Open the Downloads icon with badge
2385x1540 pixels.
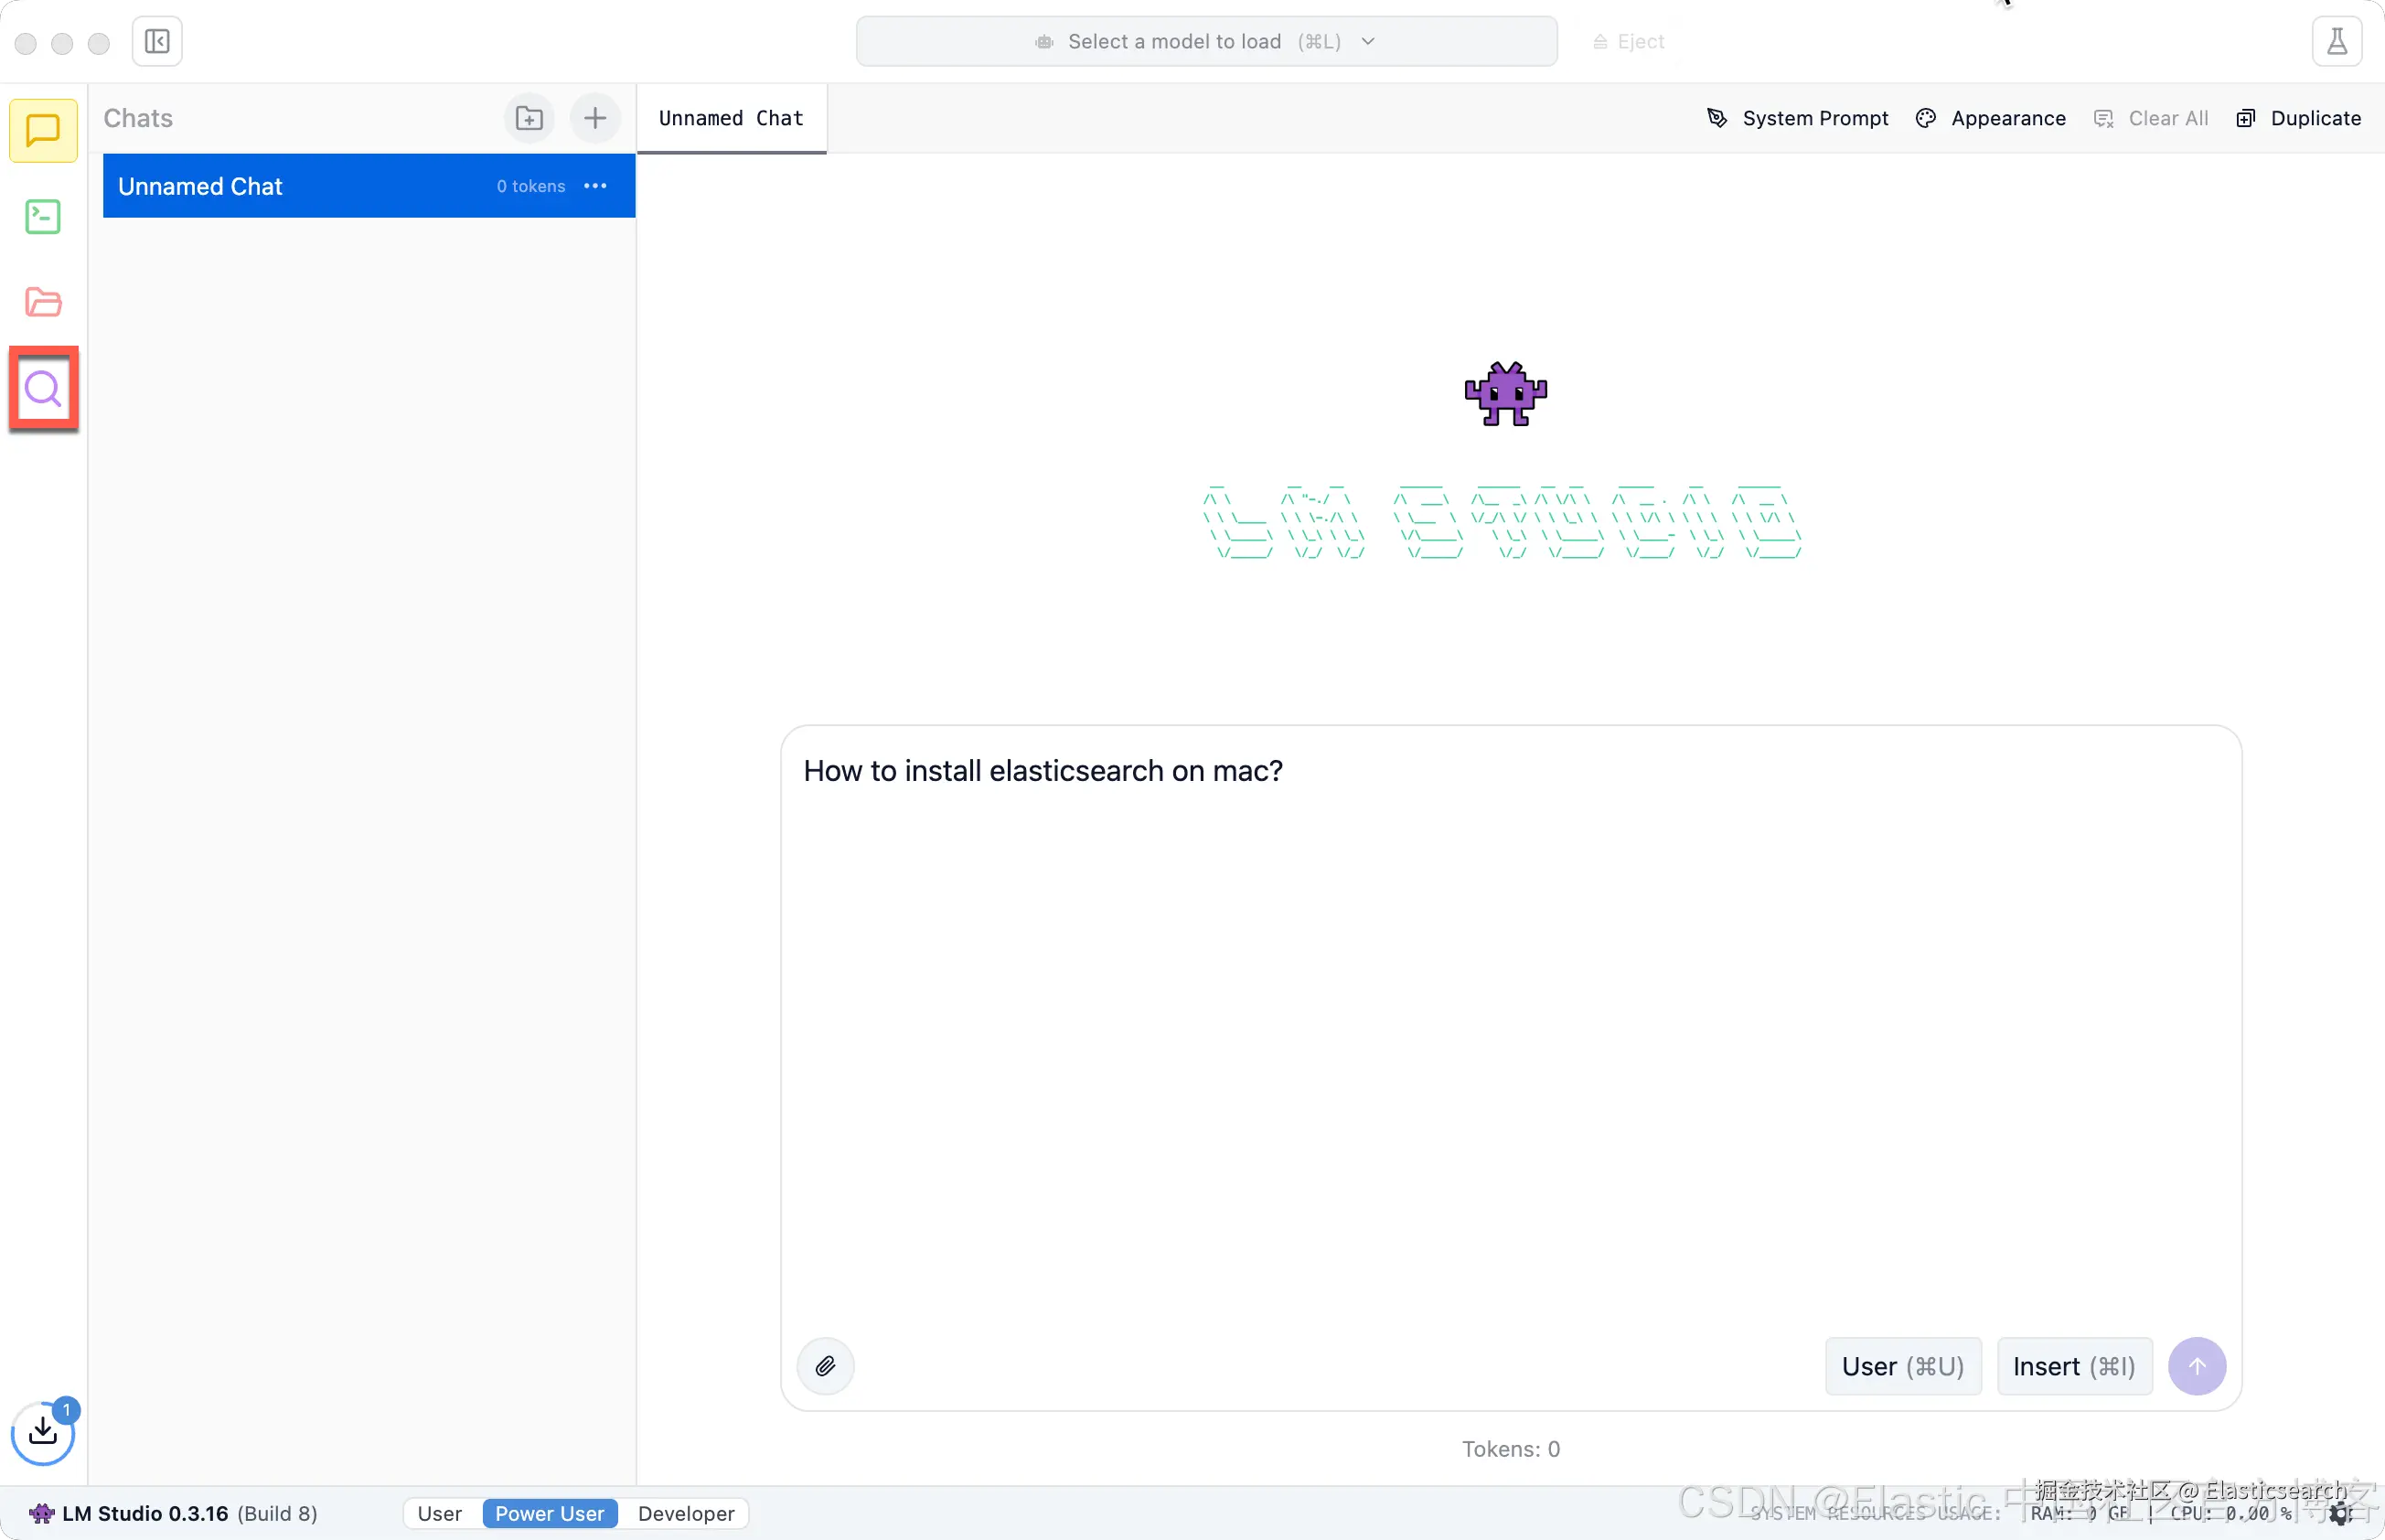point(43,1432)
